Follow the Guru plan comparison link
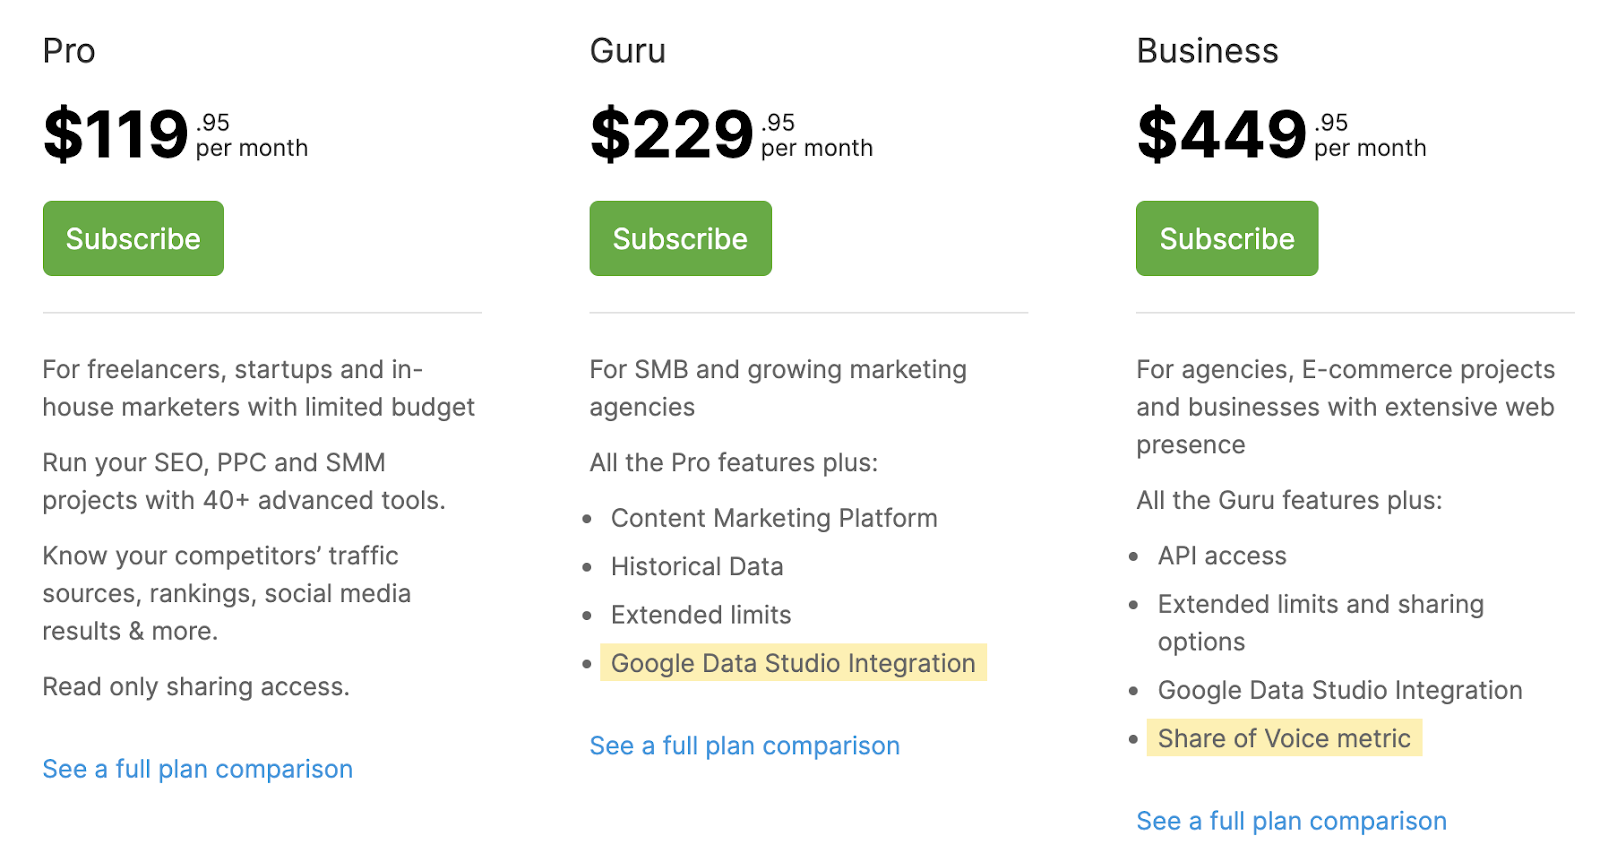This screenshot has width=1600, height=862. click(744, 746)
